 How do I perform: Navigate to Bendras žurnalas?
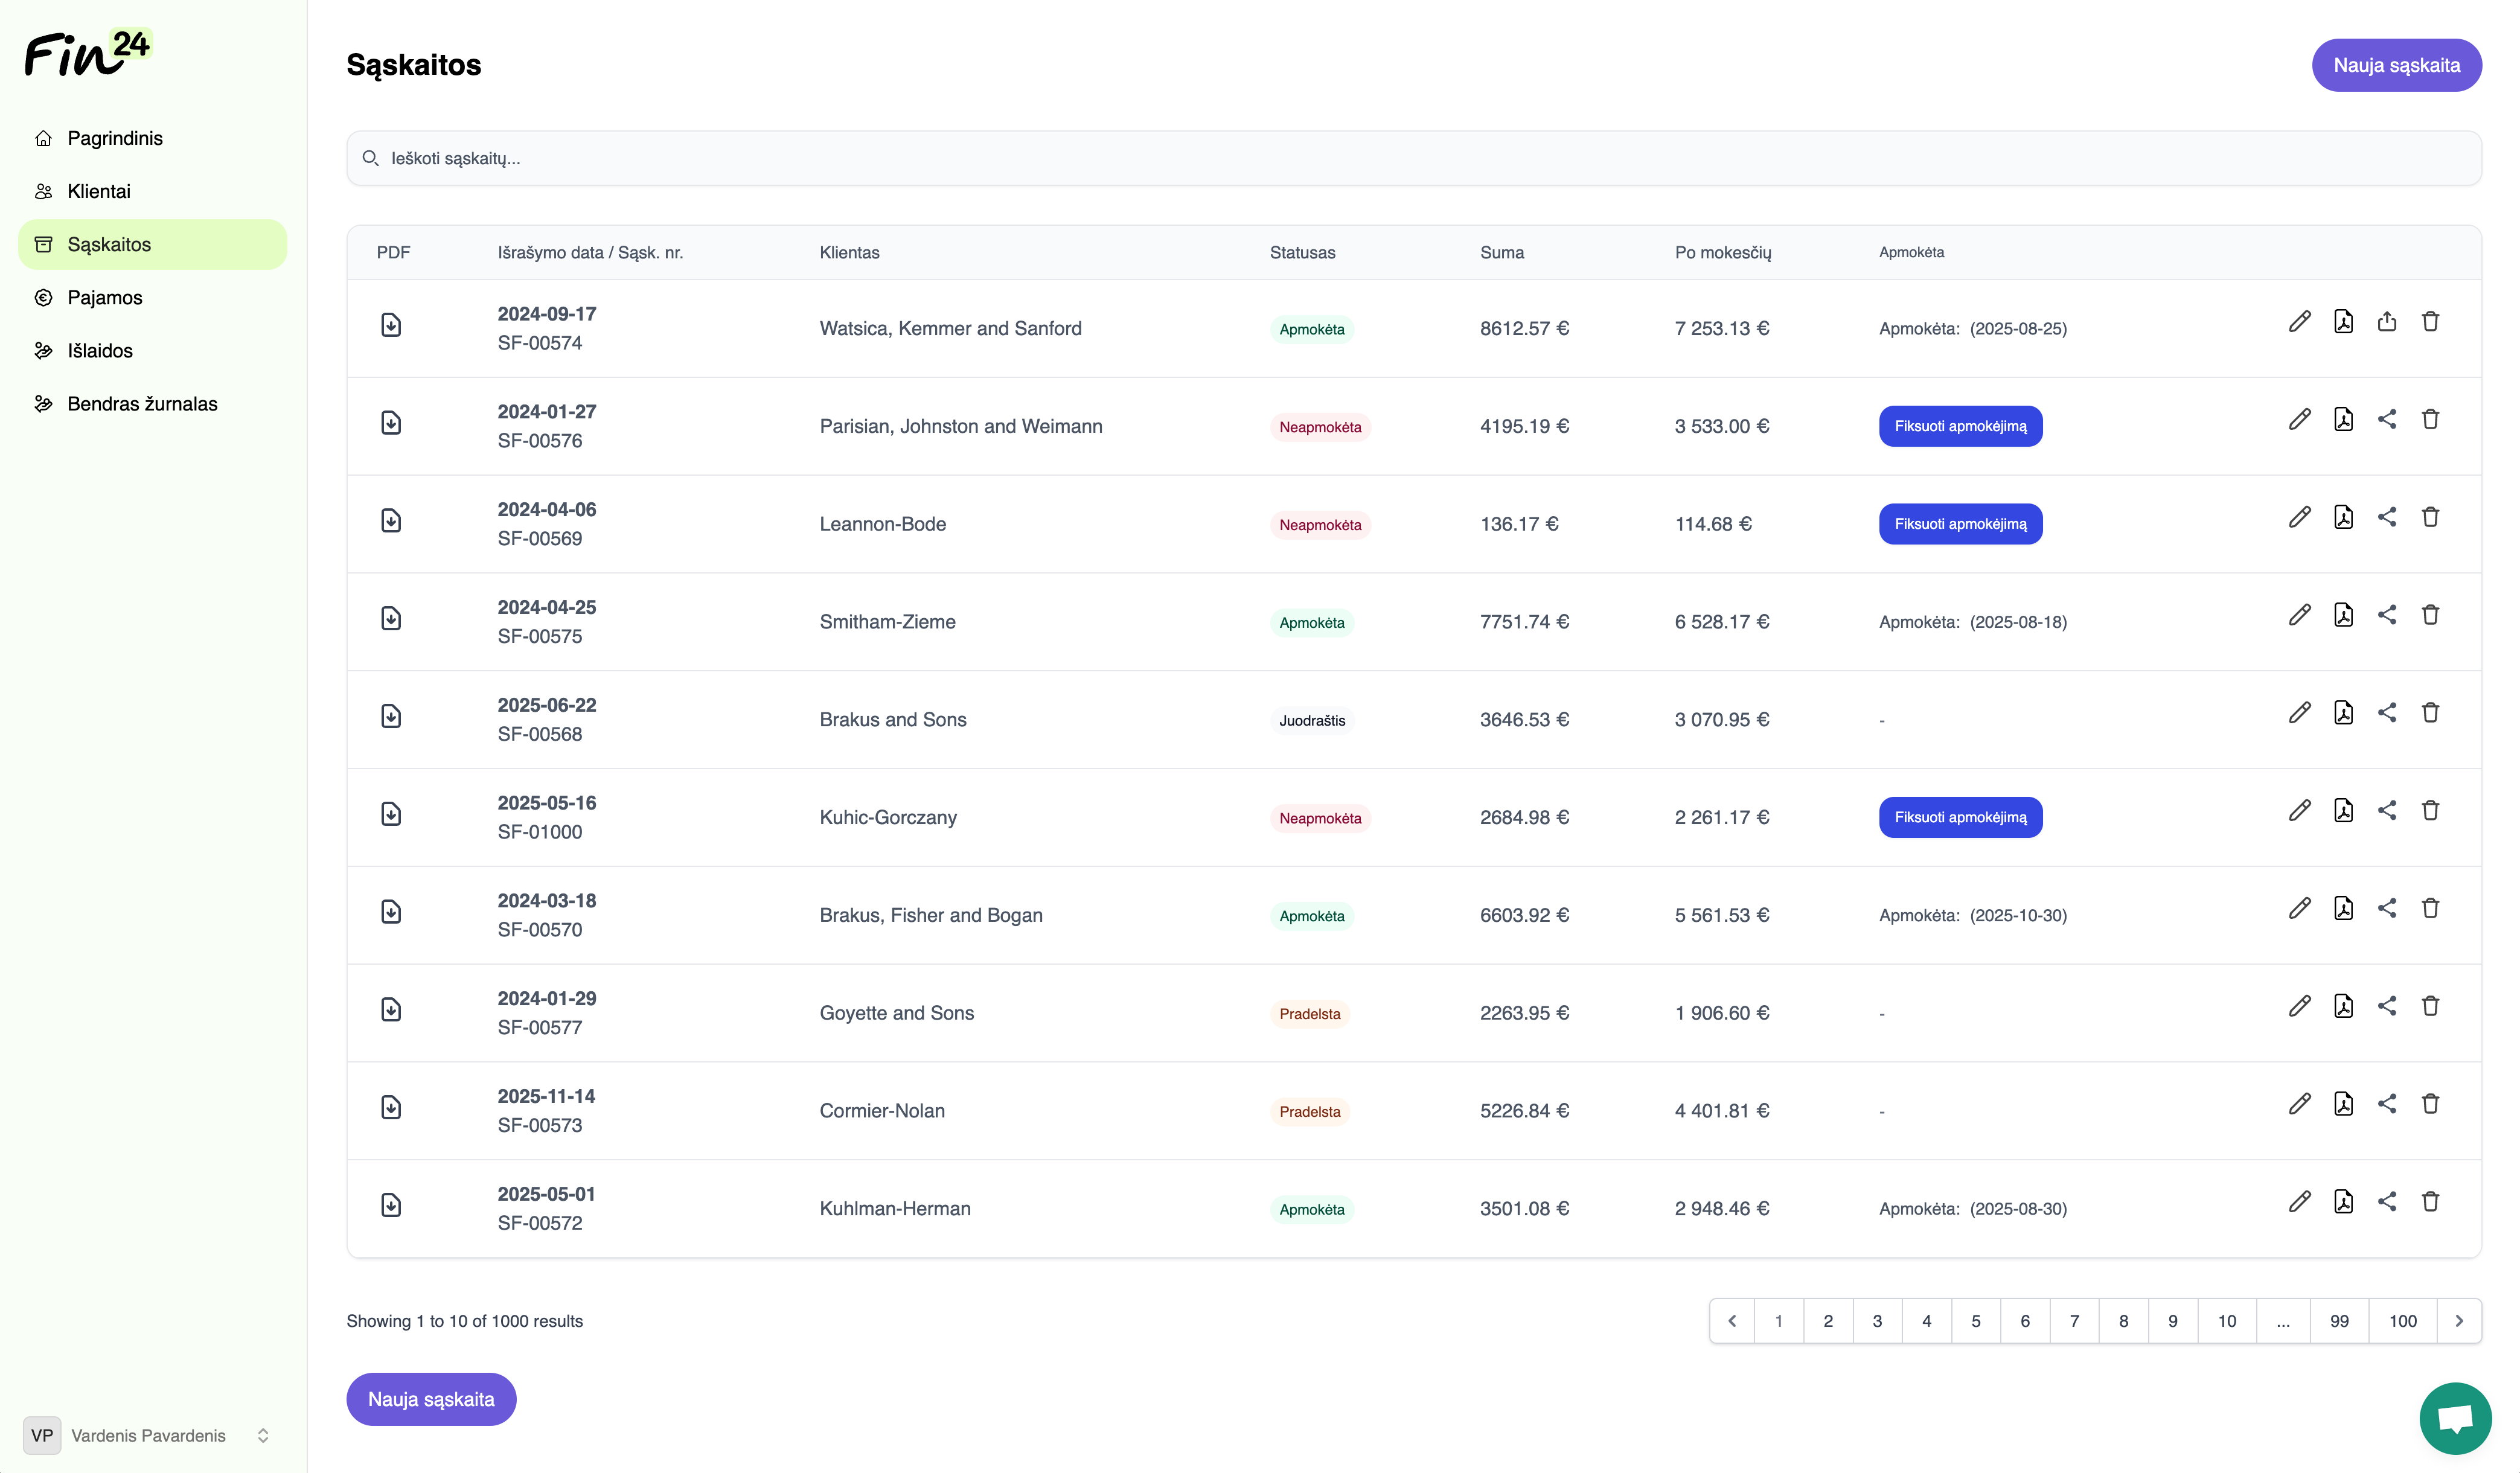point(142,404)
